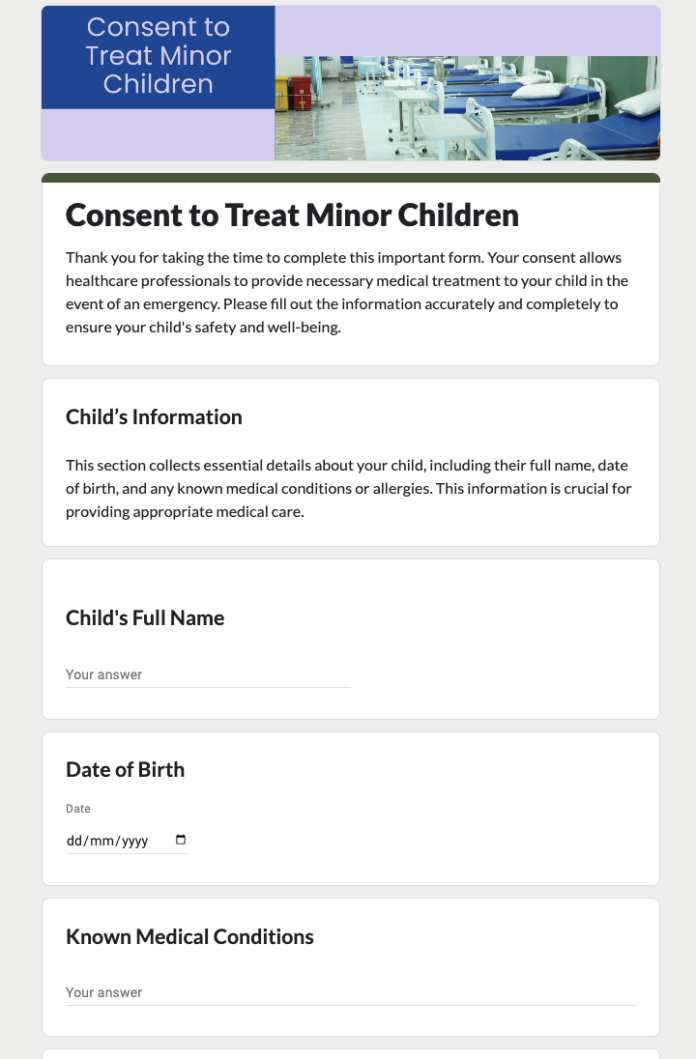Click the purple form header graphic
Image resolution: width=696 pixels, height=1059 pixels.
(x=350, y=82)
